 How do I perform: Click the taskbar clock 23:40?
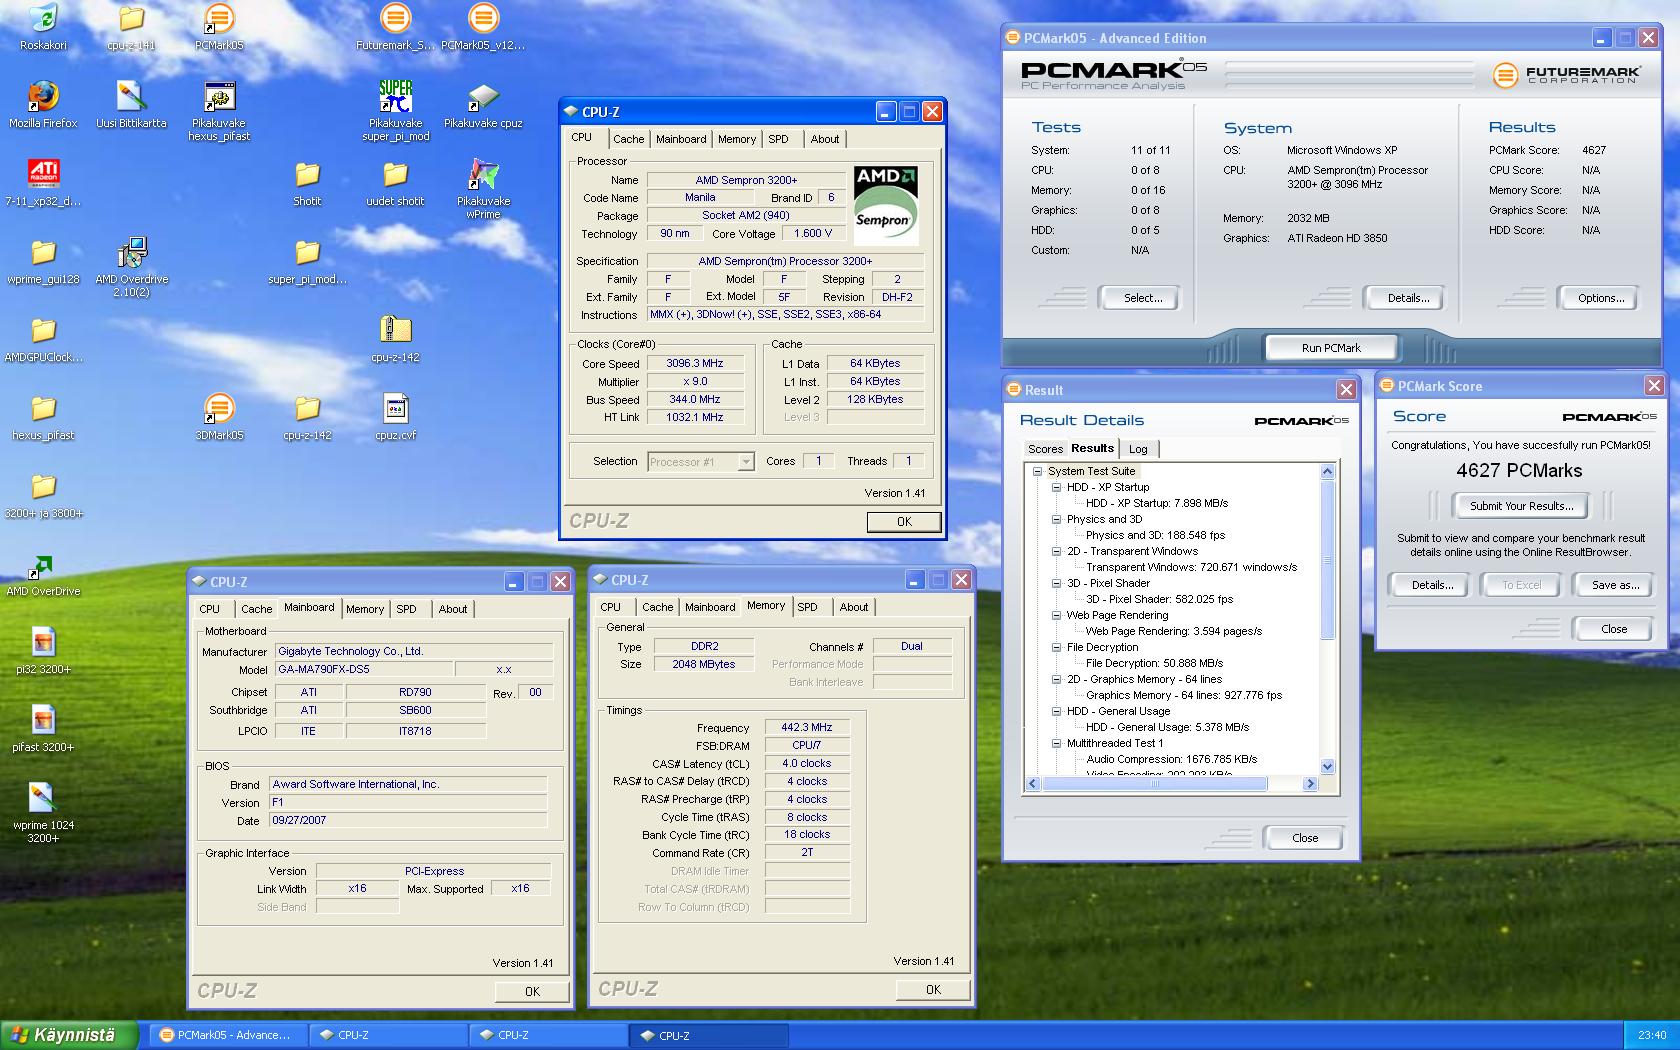[1652, 1035]
